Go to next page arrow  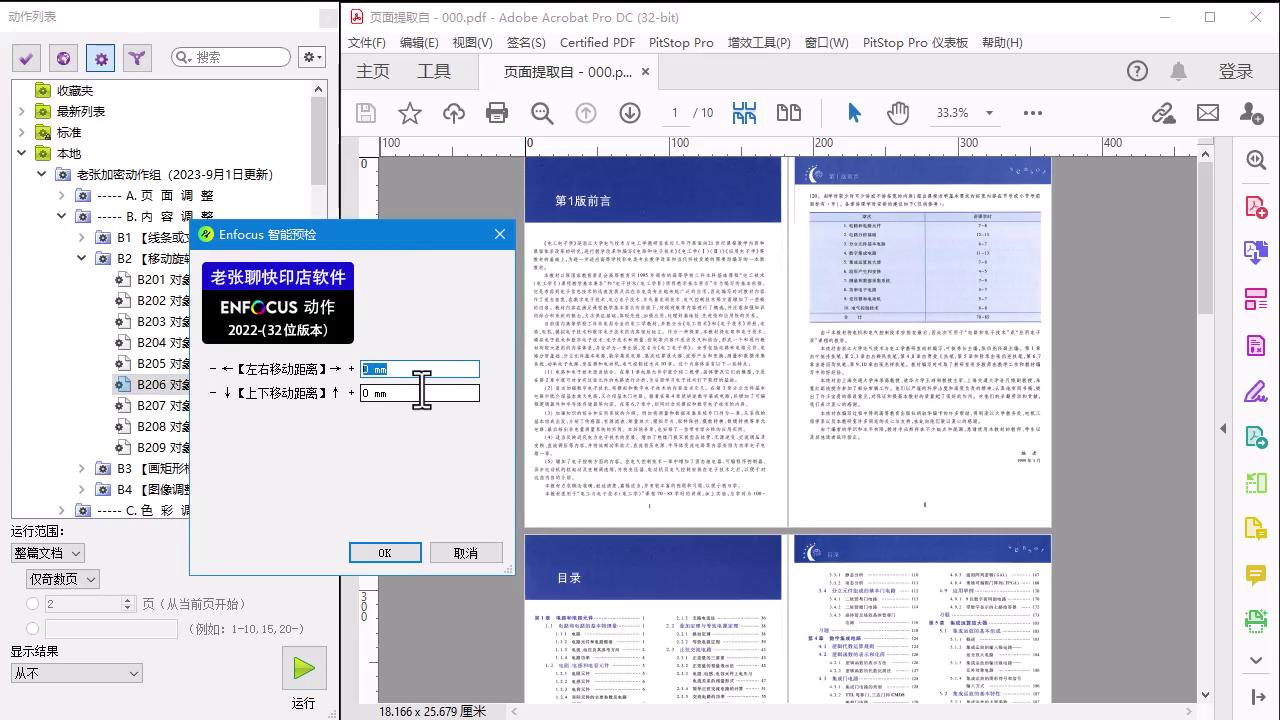[x=630, y=113]
